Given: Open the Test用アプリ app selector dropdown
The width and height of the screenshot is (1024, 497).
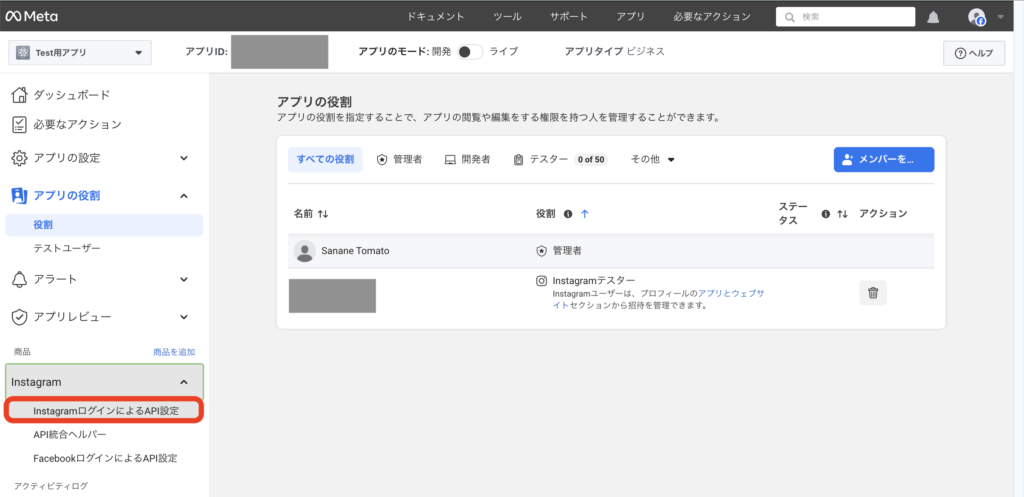Looking at the screenshot, I should [80, 53].
